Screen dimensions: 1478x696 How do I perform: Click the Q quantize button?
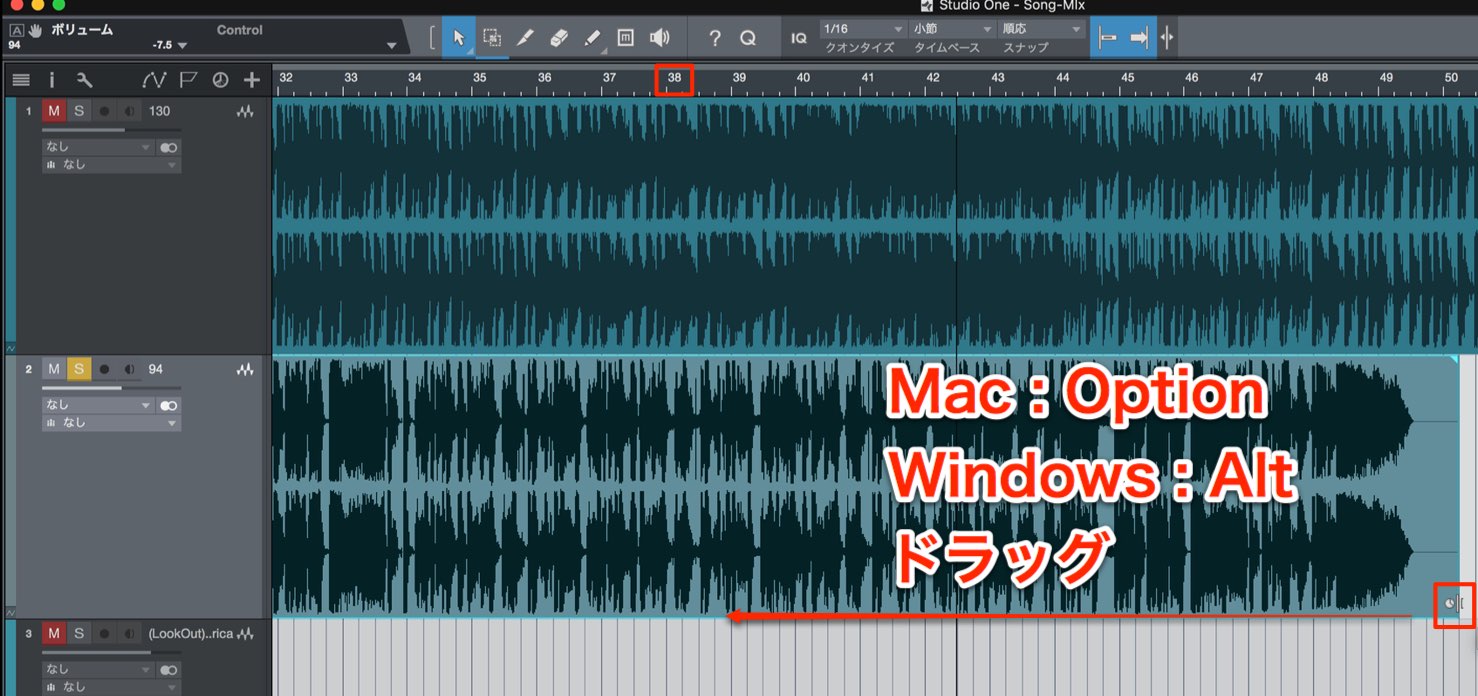[x=748, y=38]
